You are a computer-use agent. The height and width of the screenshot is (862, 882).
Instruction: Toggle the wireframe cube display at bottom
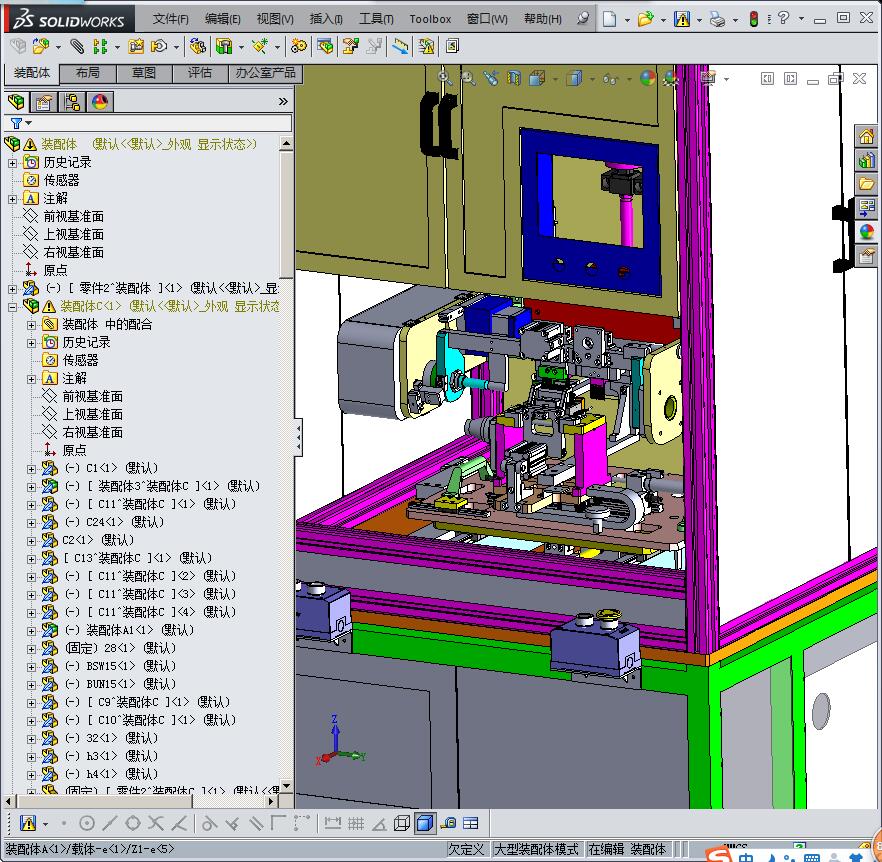click(x=402, y=823)
